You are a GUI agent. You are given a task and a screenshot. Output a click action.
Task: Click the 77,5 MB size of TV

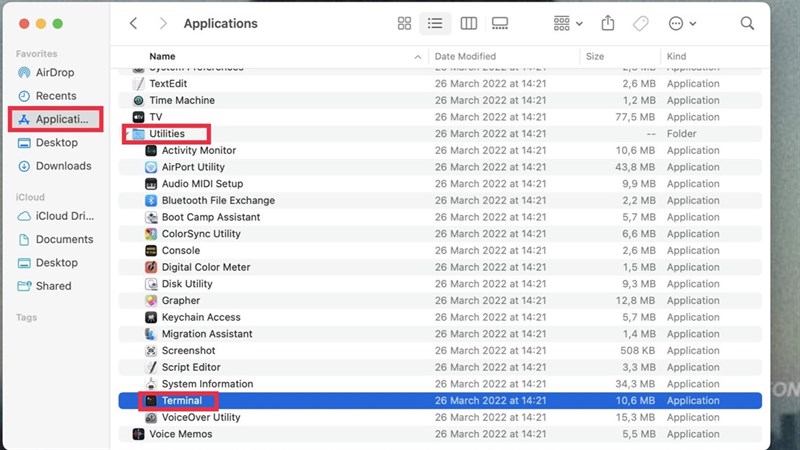[x=635, y=117]
